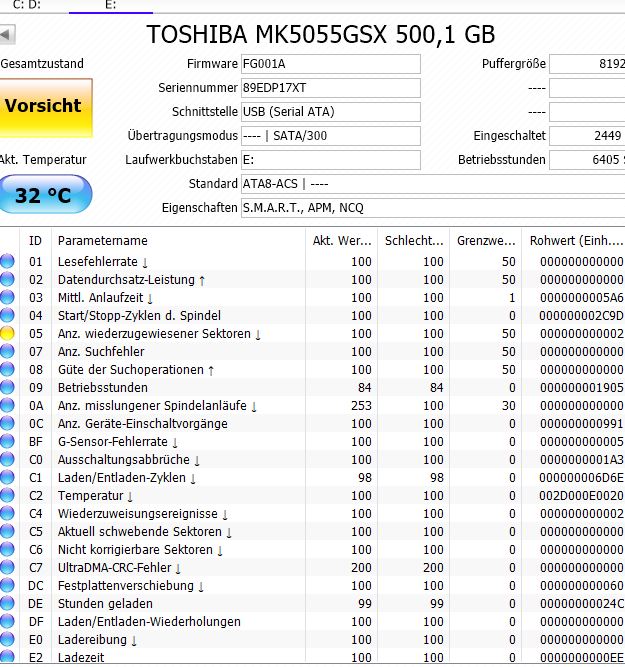Click the Puffergröße value field
625x667 pixels.
tap(587, 64)
